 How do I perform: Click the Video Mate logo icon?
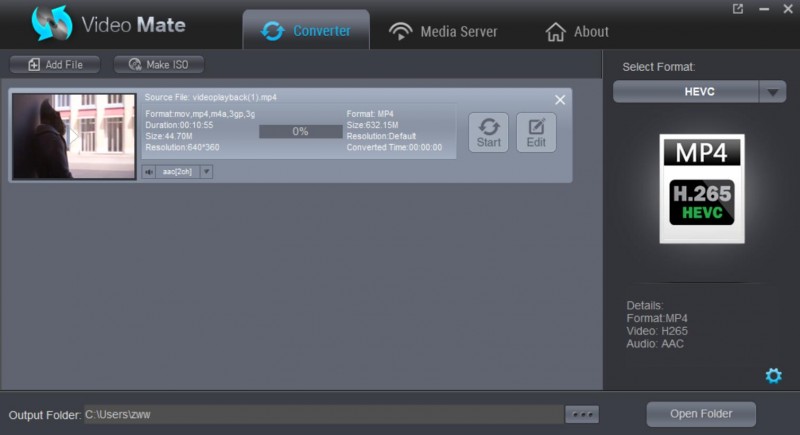[52, 24]
